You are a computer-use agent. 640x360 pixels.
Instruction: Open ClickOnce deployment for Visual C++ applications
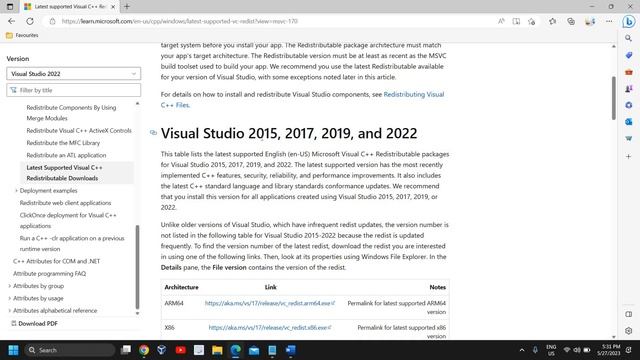click(x=68, y=220)
